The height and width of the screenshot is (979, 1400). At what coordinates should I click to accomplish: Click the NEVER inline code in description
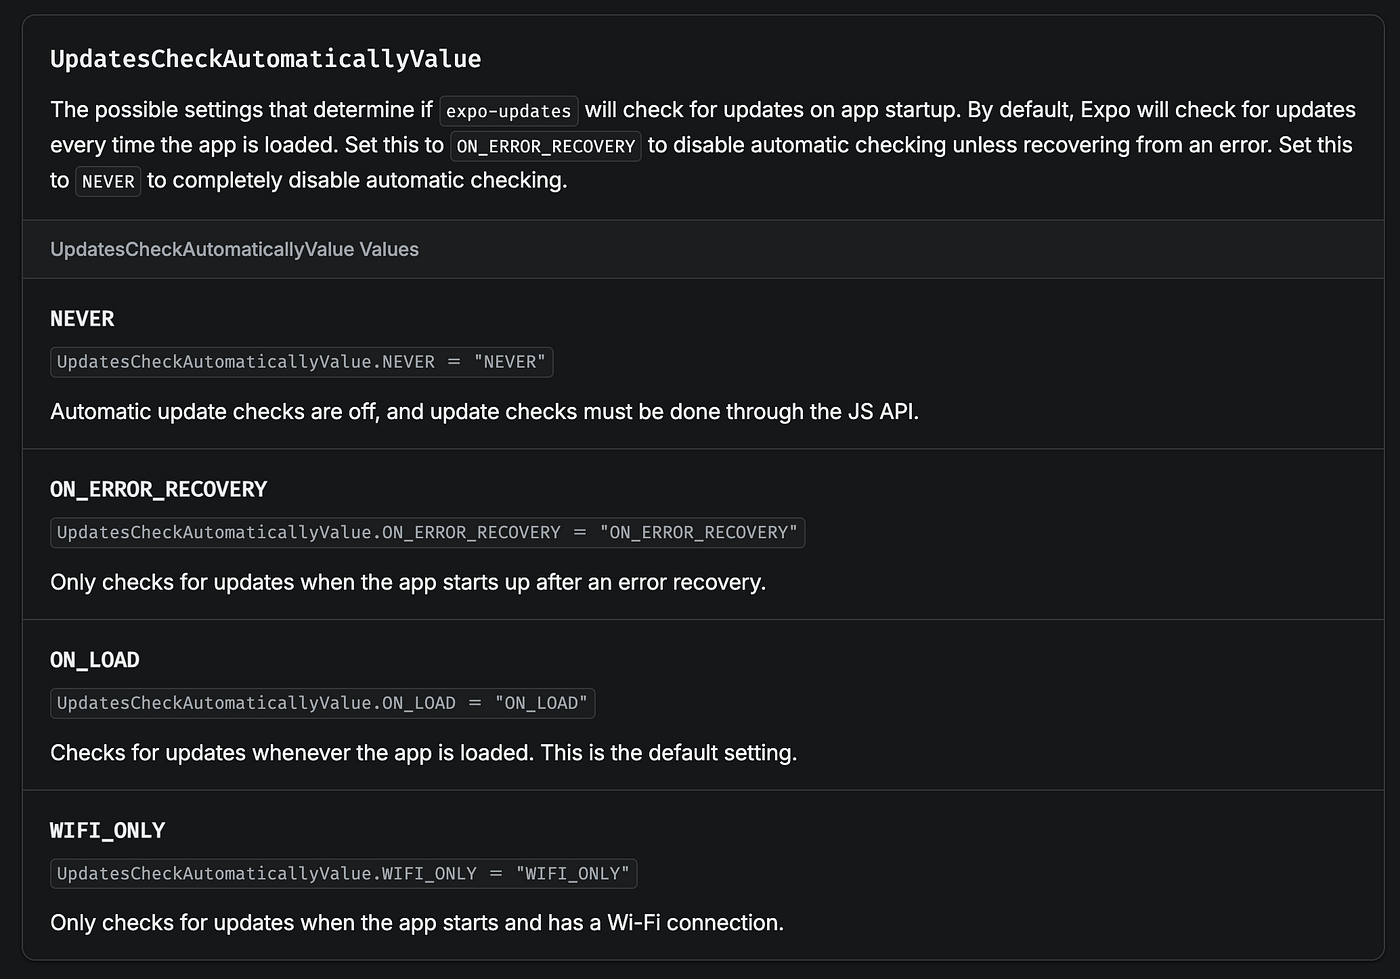[x=108, y=181]
